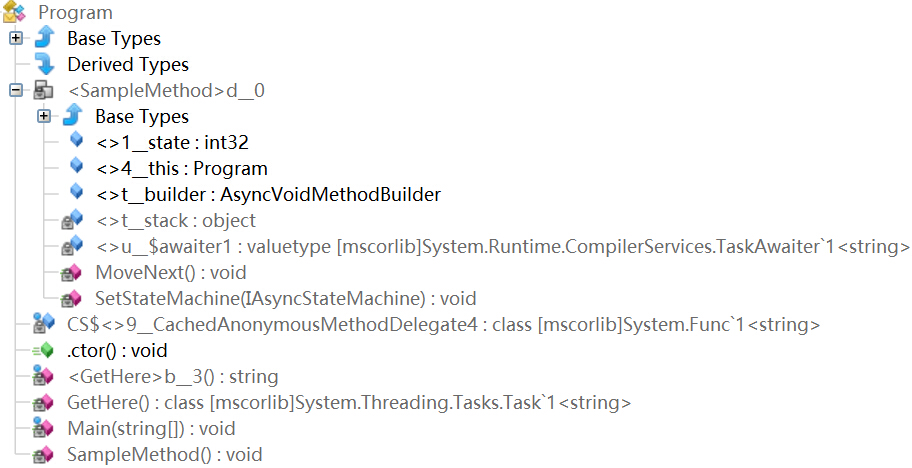
Task: Click the private field icon for <>t__stack
Action: (72, 220)
